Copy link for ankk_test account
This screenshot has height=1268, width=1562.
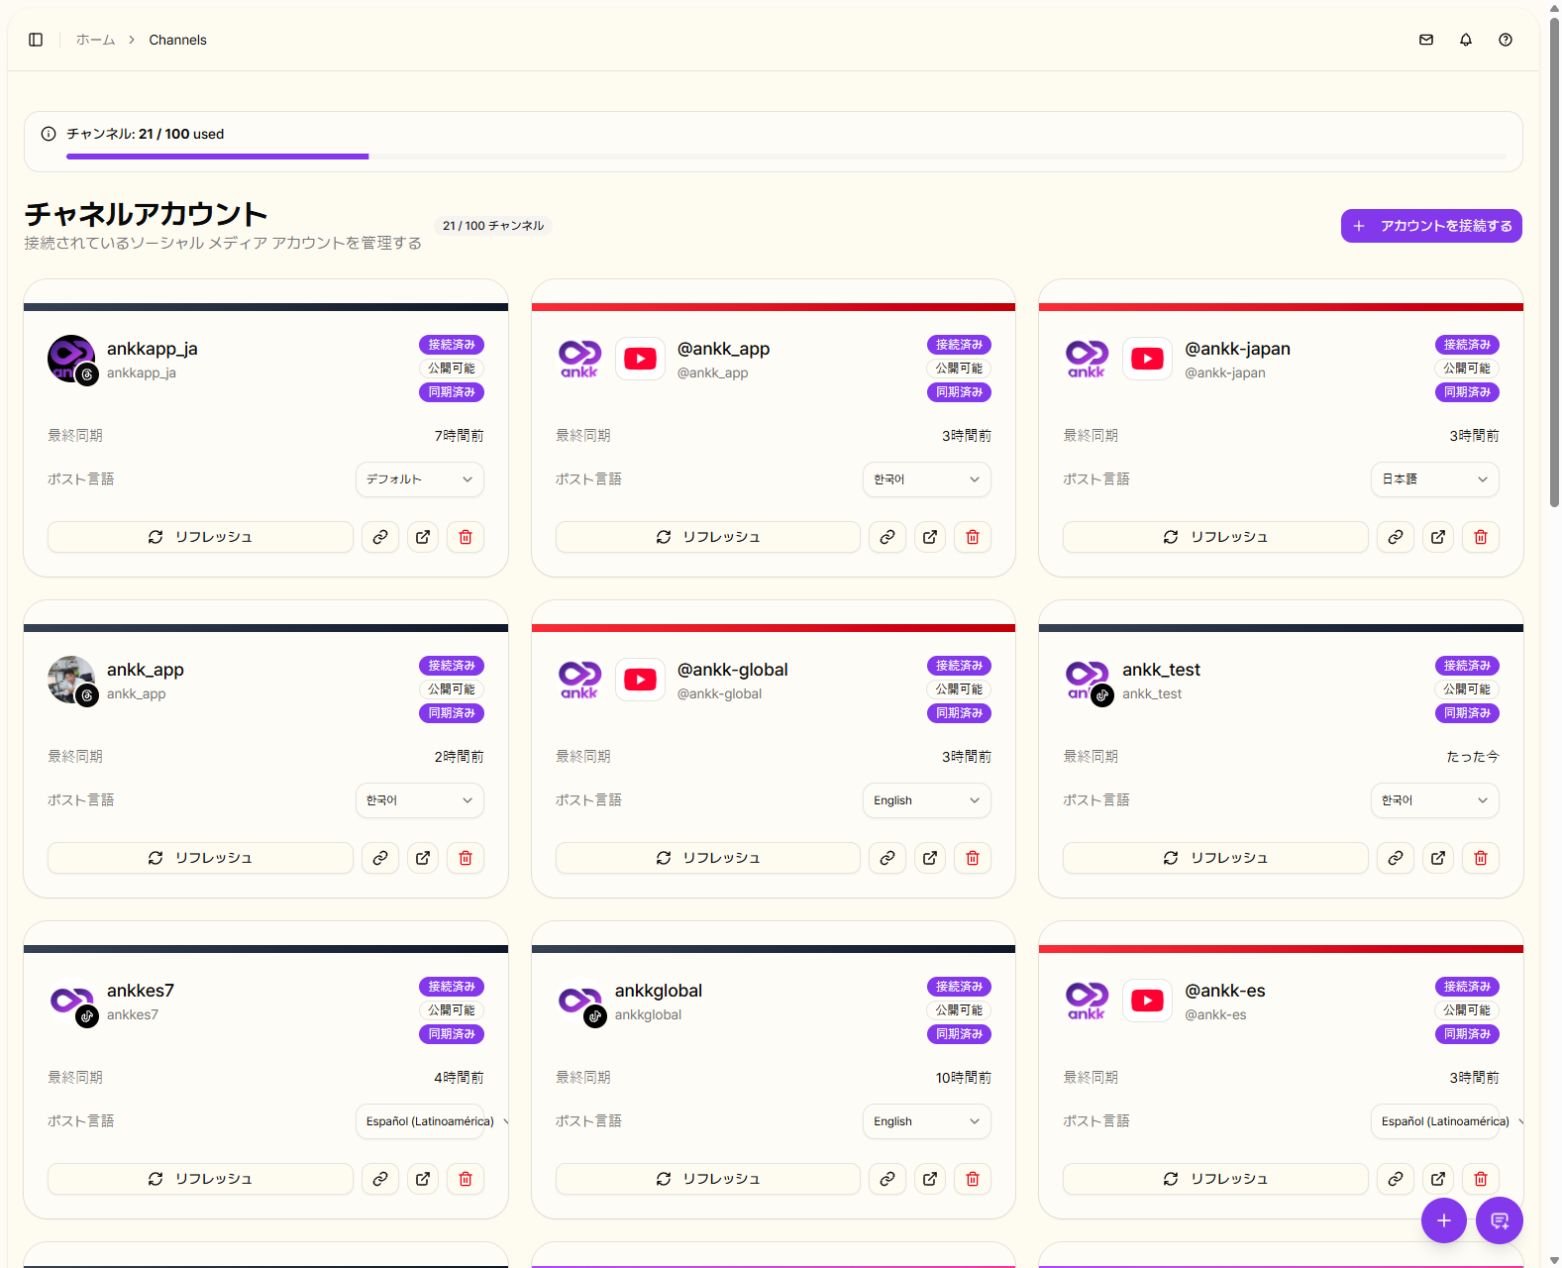pyautogui.click(x=1395, y=858)
